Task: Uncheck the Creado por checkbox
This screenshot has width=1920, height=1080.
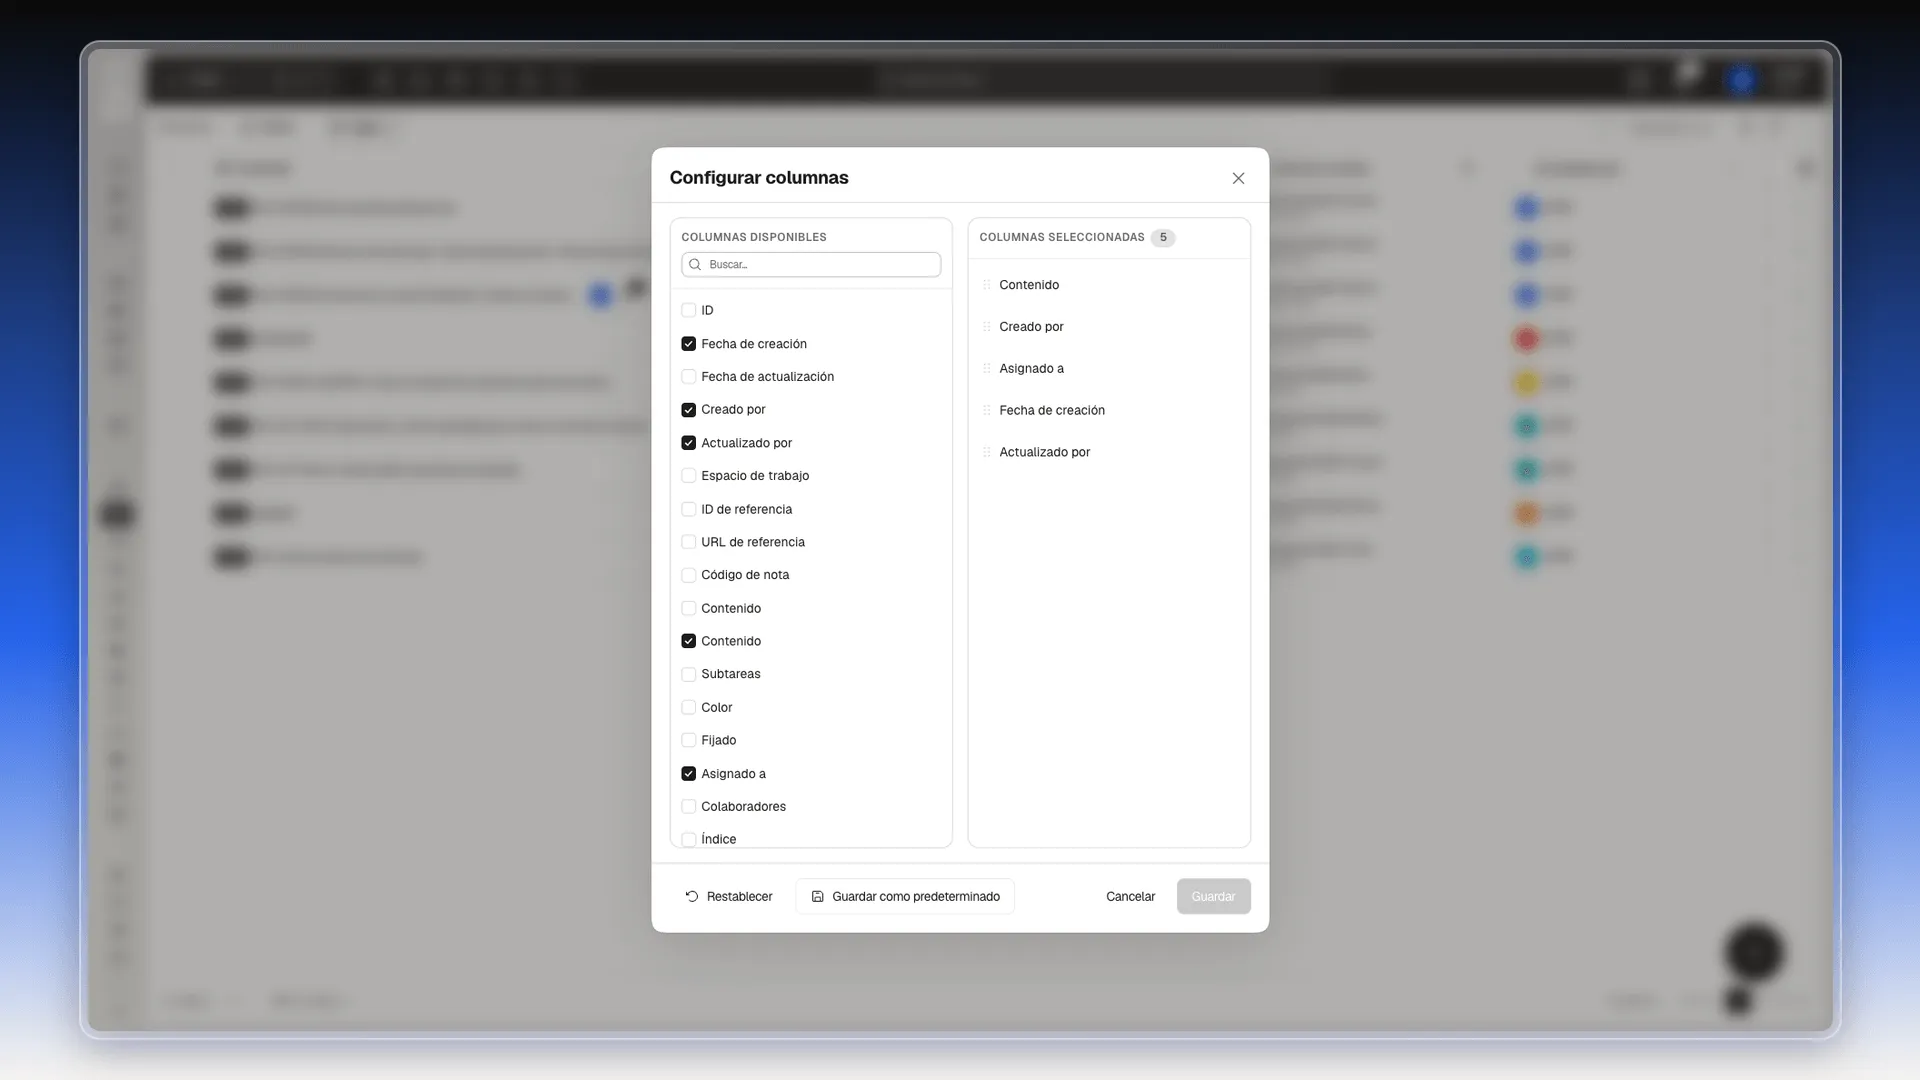Action: [x=688, y=410]
